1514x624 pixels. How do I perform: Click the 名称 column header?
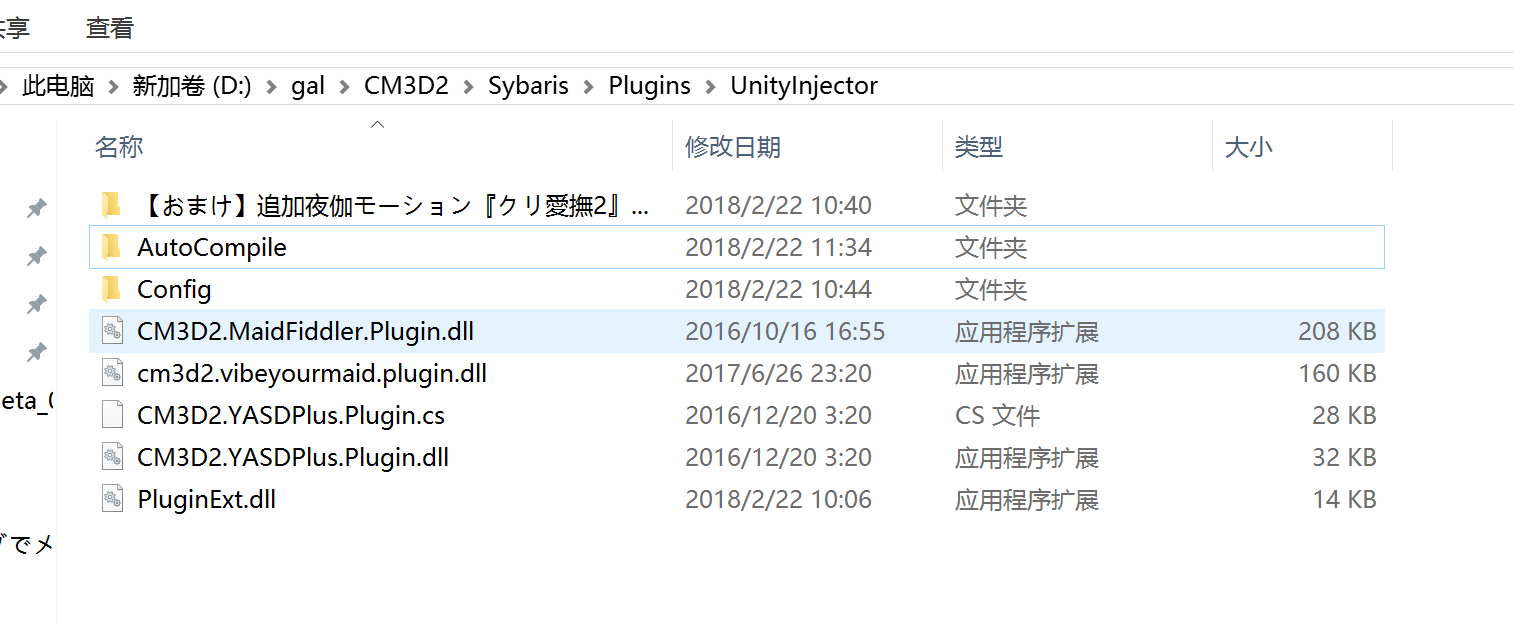[119, 147]
